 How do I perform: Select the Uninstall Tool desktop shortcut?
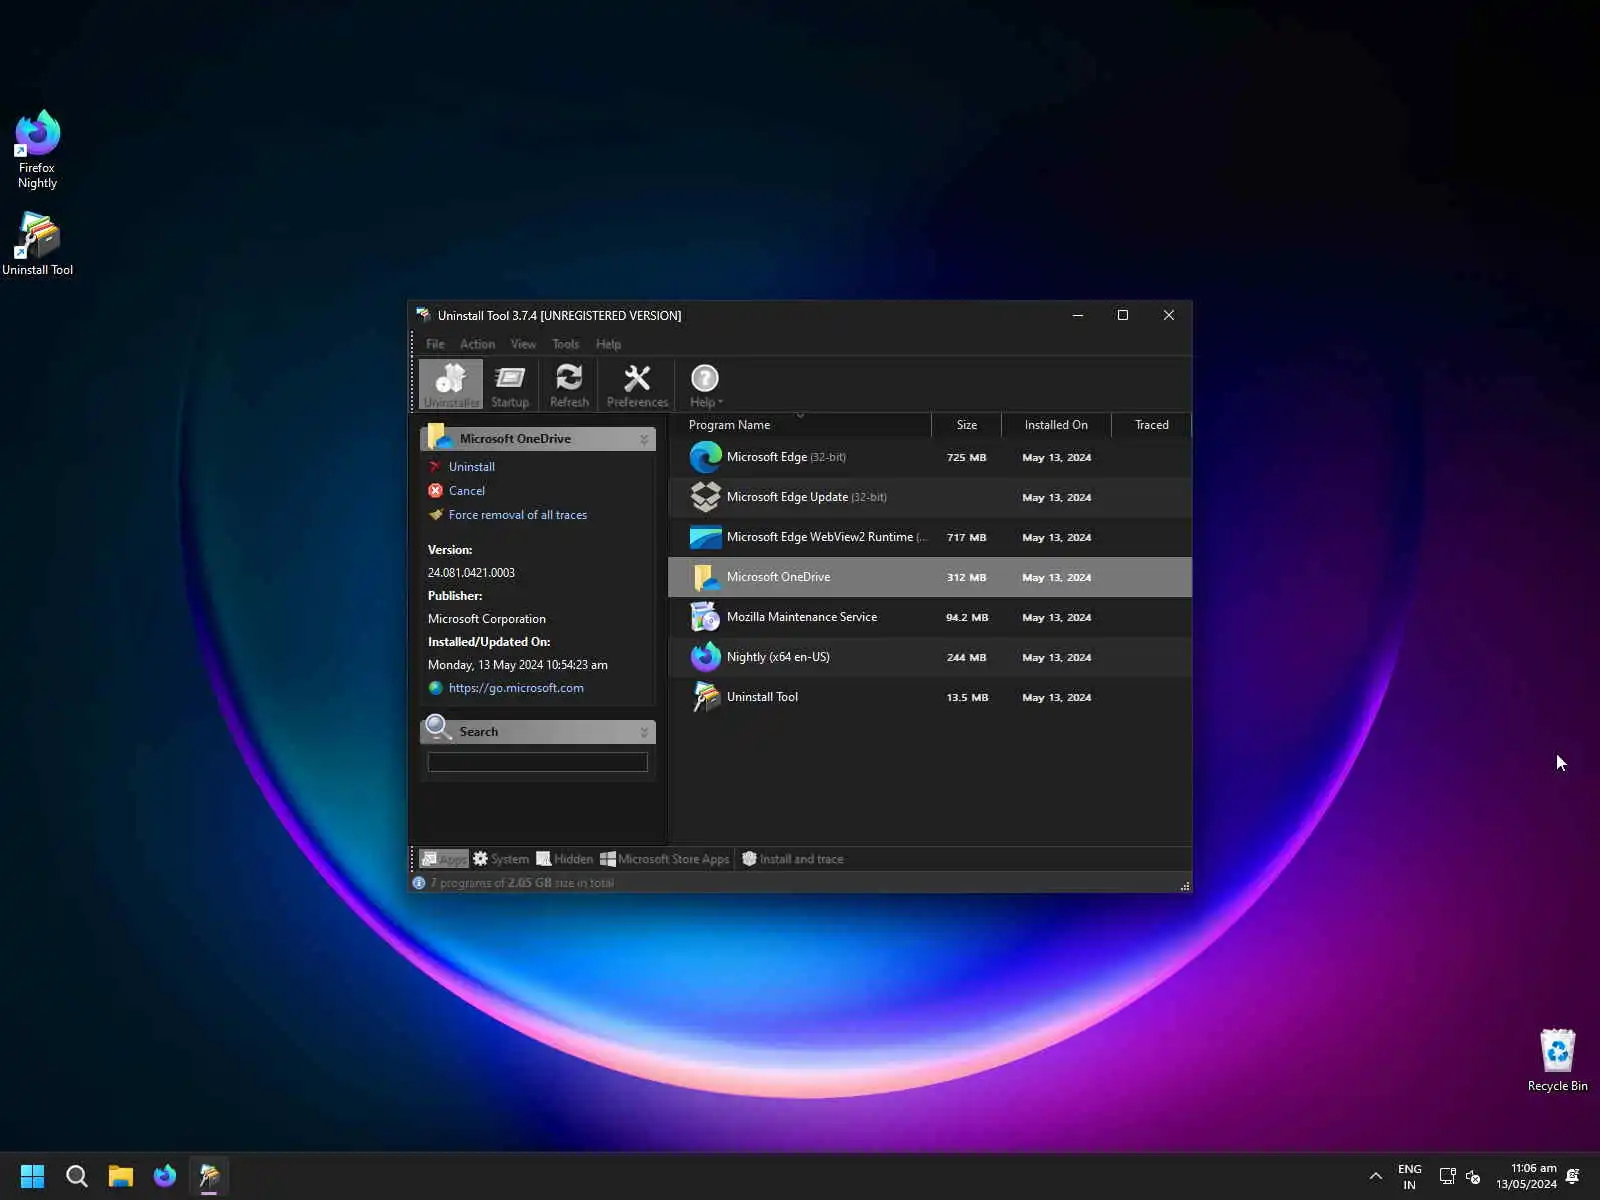click(x=37, y=244)
